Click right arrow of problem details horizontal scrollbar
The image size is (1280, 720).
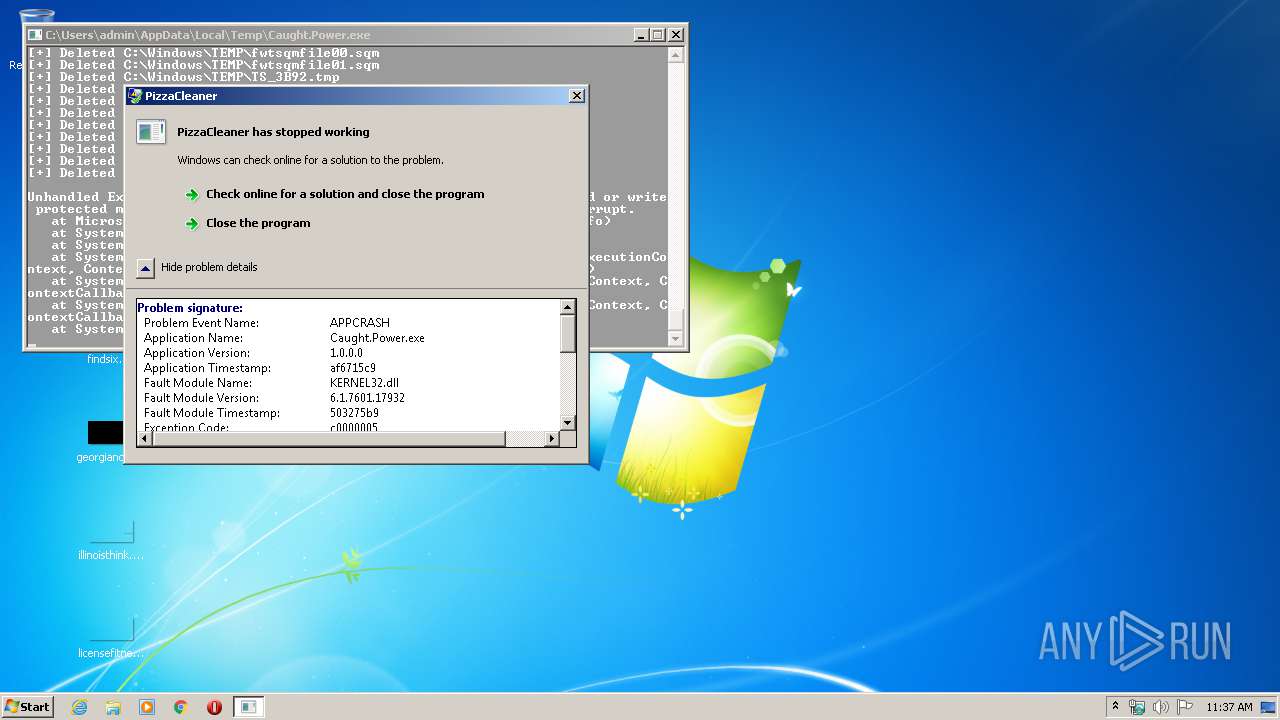tap(551, 438)
